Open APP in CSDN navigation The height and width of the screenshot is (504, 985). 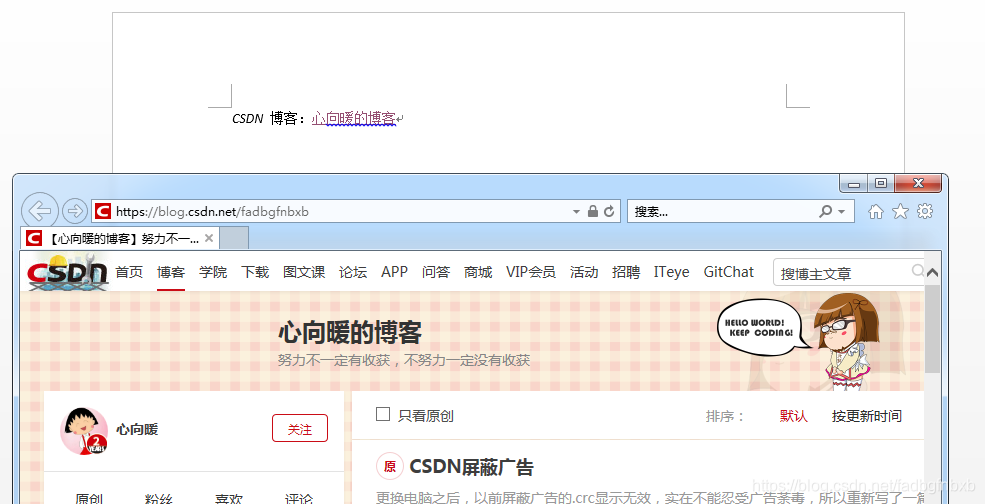395,272
